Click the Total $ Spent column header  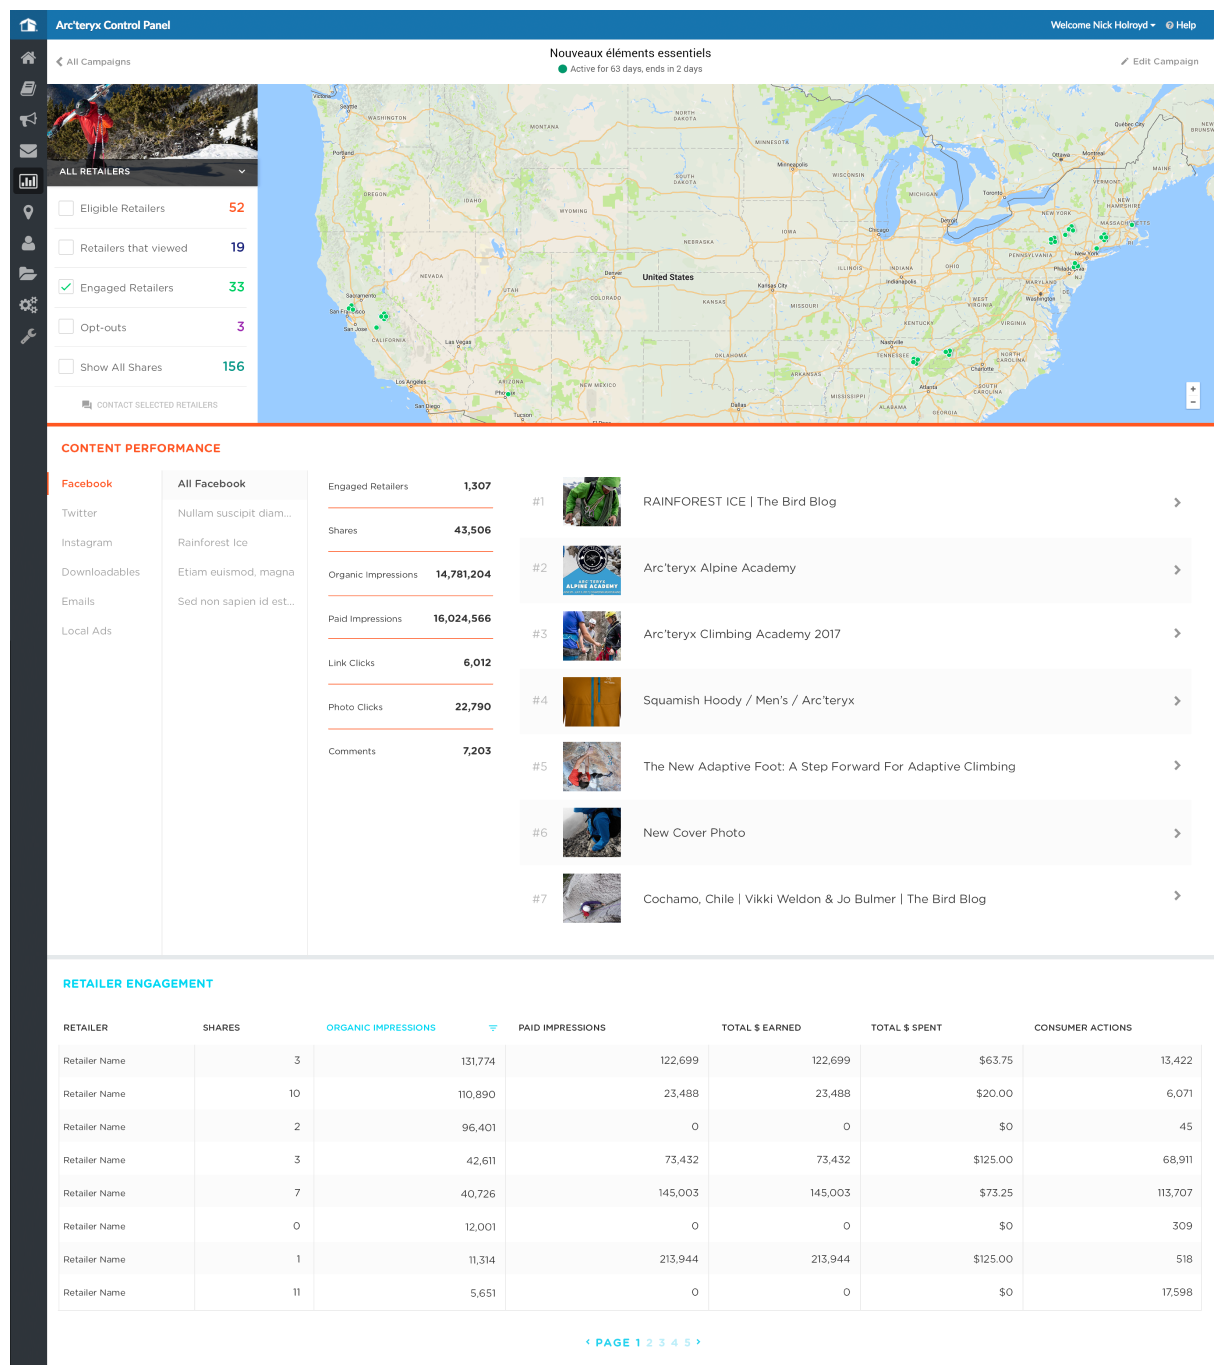point(906,1028)
